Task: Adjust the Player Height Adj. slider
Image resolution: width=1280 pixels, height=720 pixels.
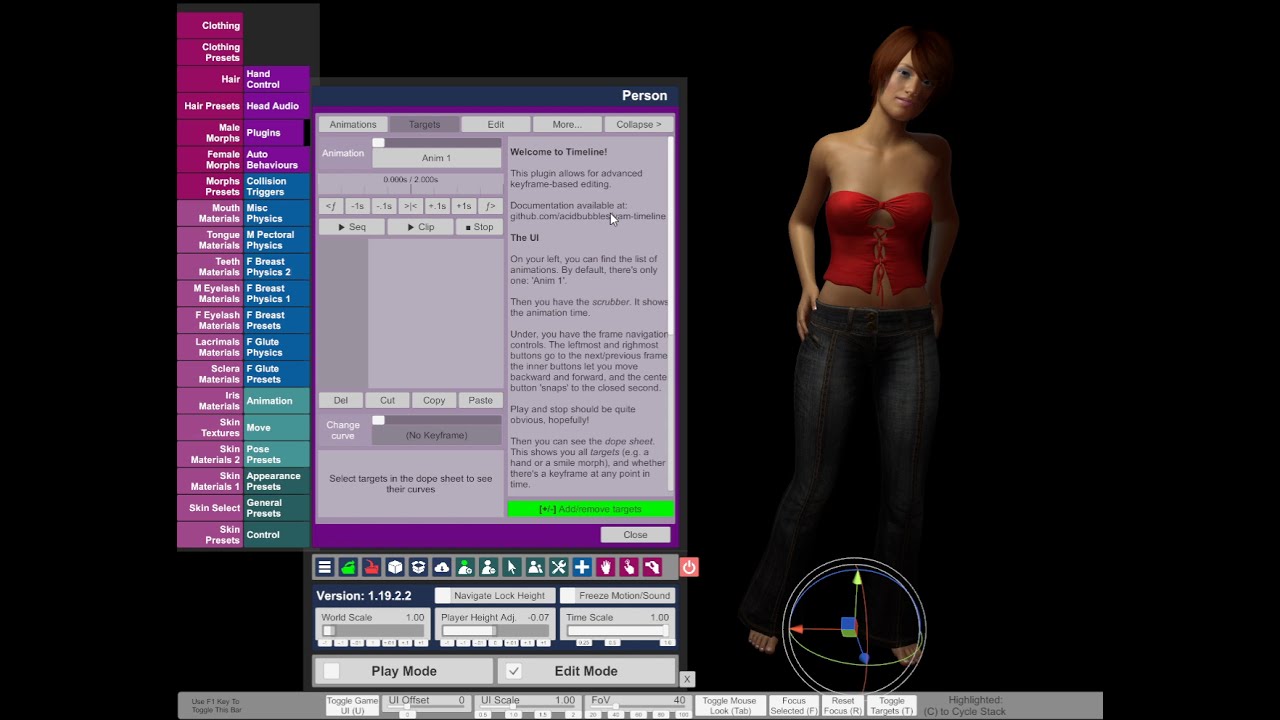Action: click(x=494, y=631)
